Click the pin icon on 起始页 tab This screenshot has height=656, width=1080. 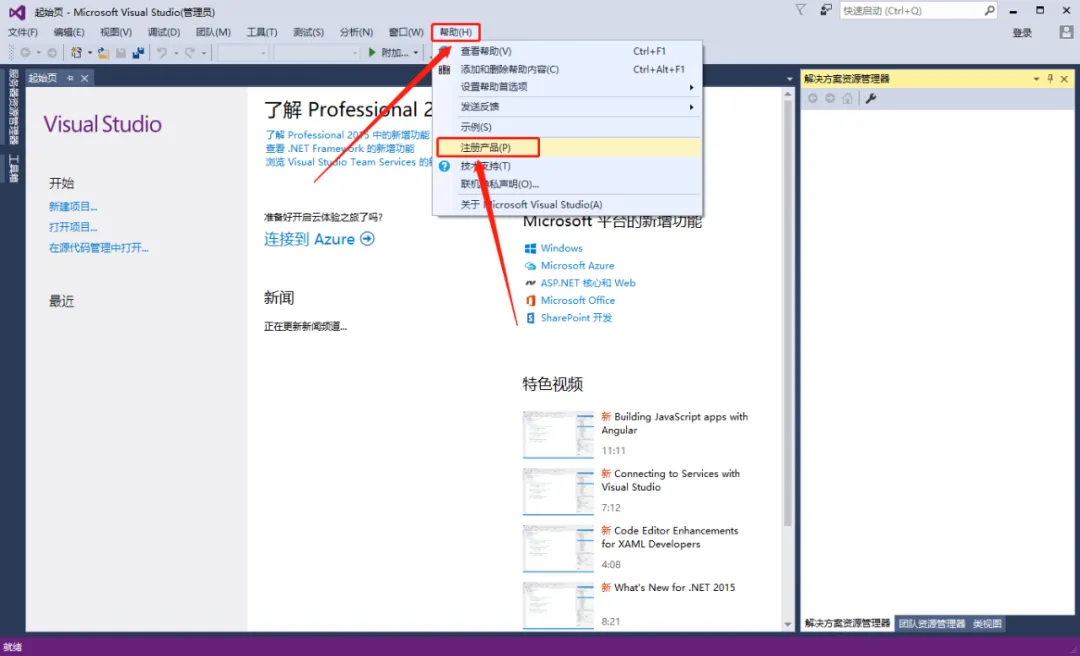70,79
